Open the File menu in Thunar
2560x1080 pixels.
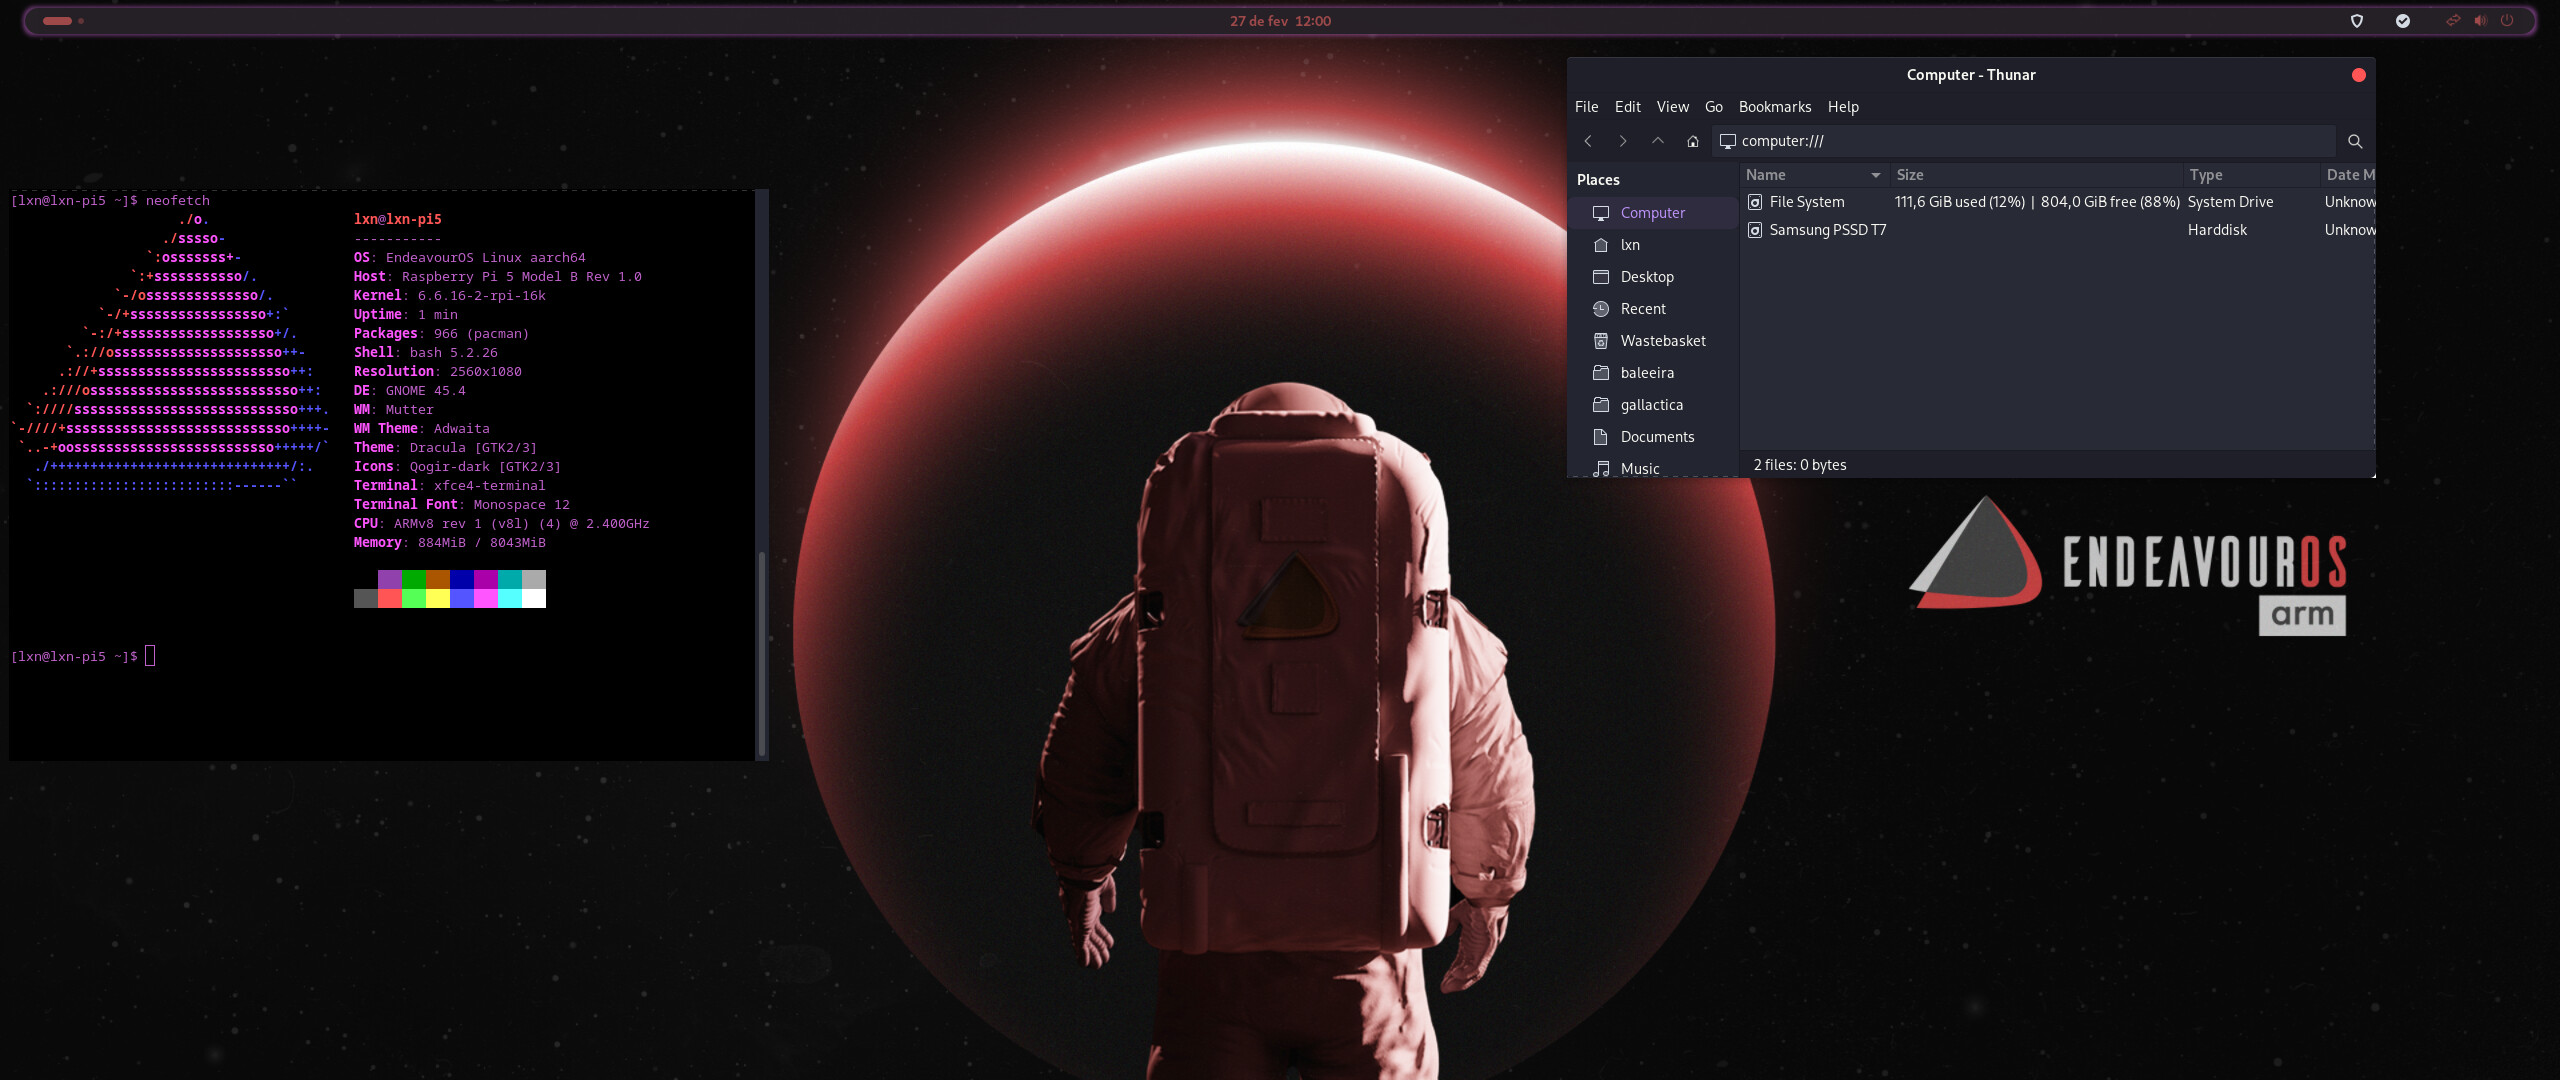click(1586, 107)
